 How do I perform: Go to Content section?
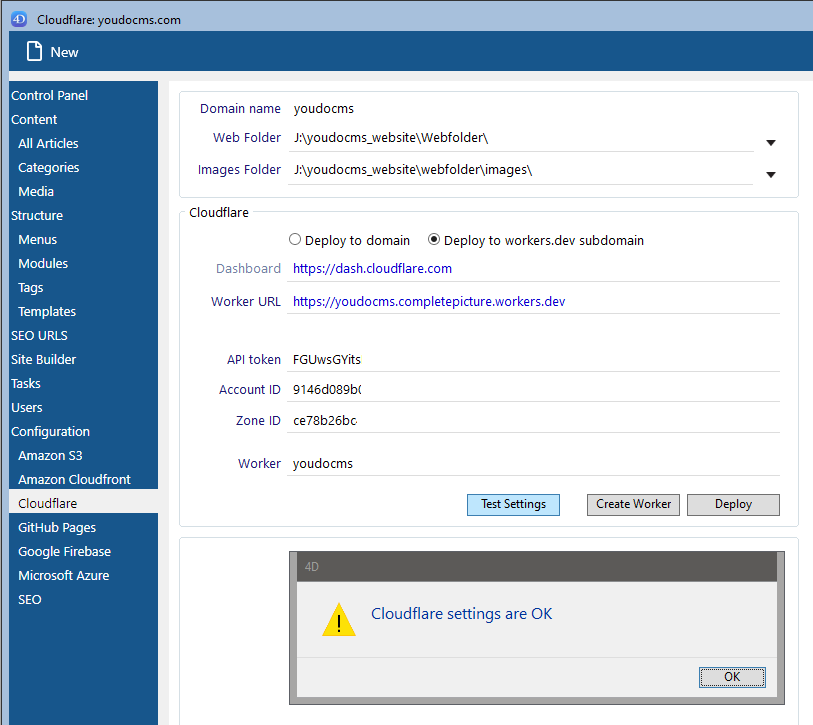tap(34, 119)
